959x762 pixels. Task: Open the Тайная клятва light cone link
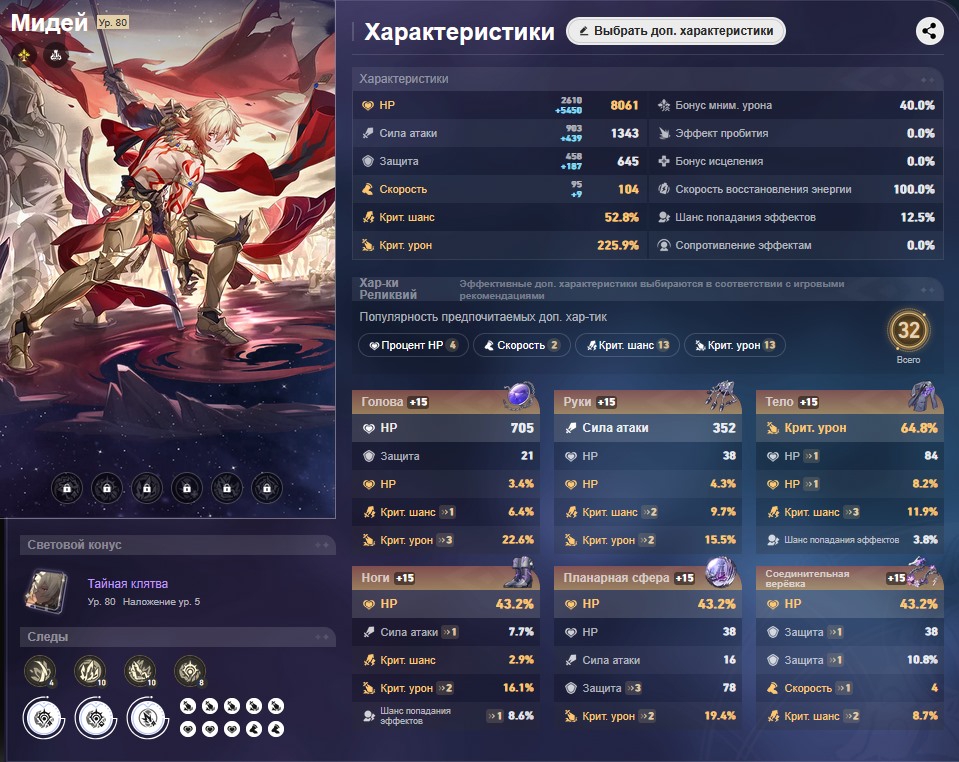coord(128,583)
